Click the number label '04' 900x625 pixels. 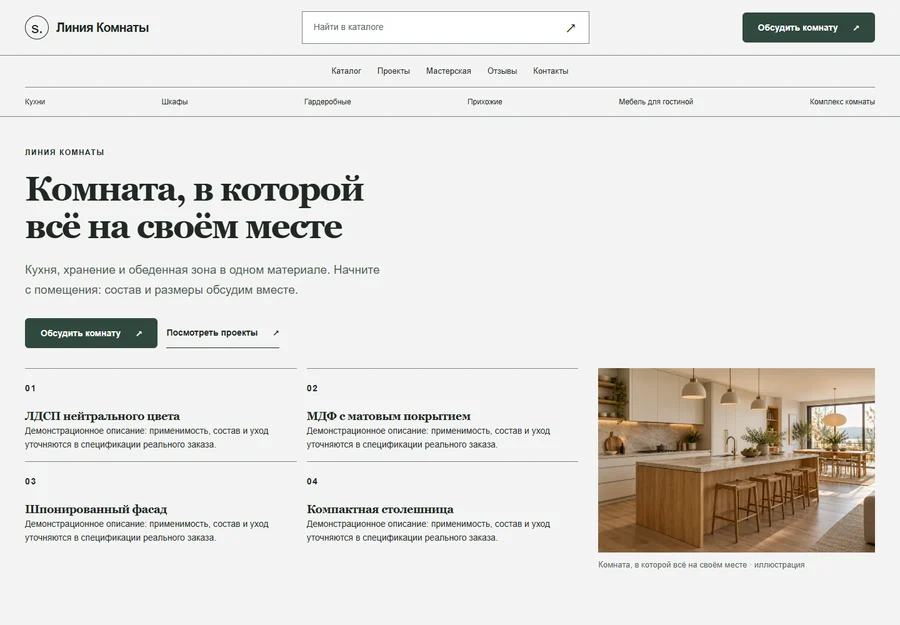[x=312, y=482]
